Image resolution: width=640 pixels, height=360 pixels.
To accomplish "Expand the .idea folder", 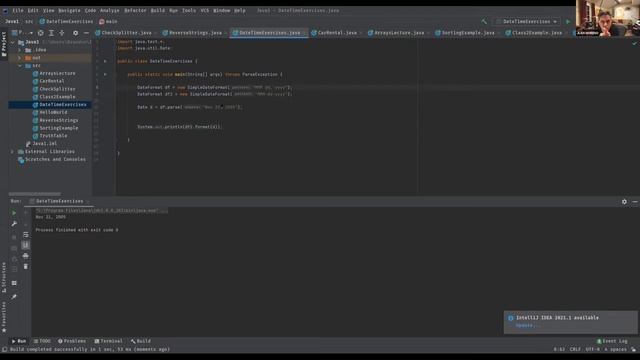I will point(20,50).
